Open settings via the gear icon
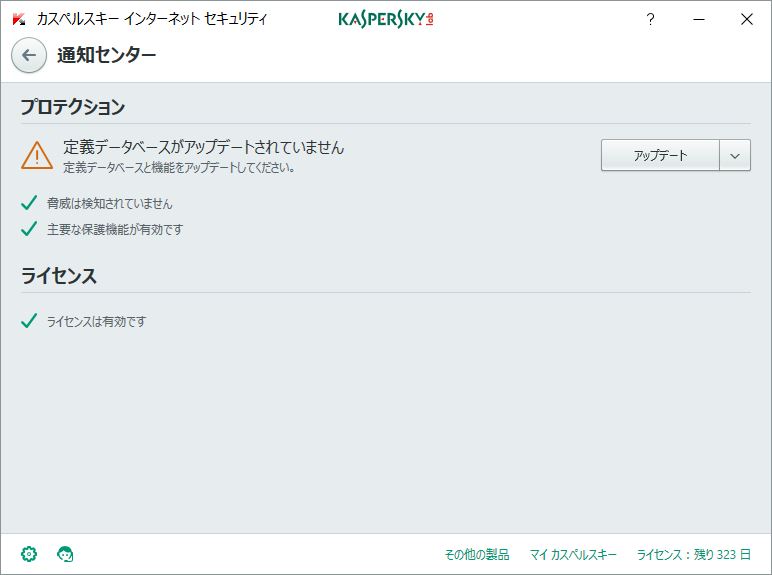 pyautogui.click(x=29, y=554)
